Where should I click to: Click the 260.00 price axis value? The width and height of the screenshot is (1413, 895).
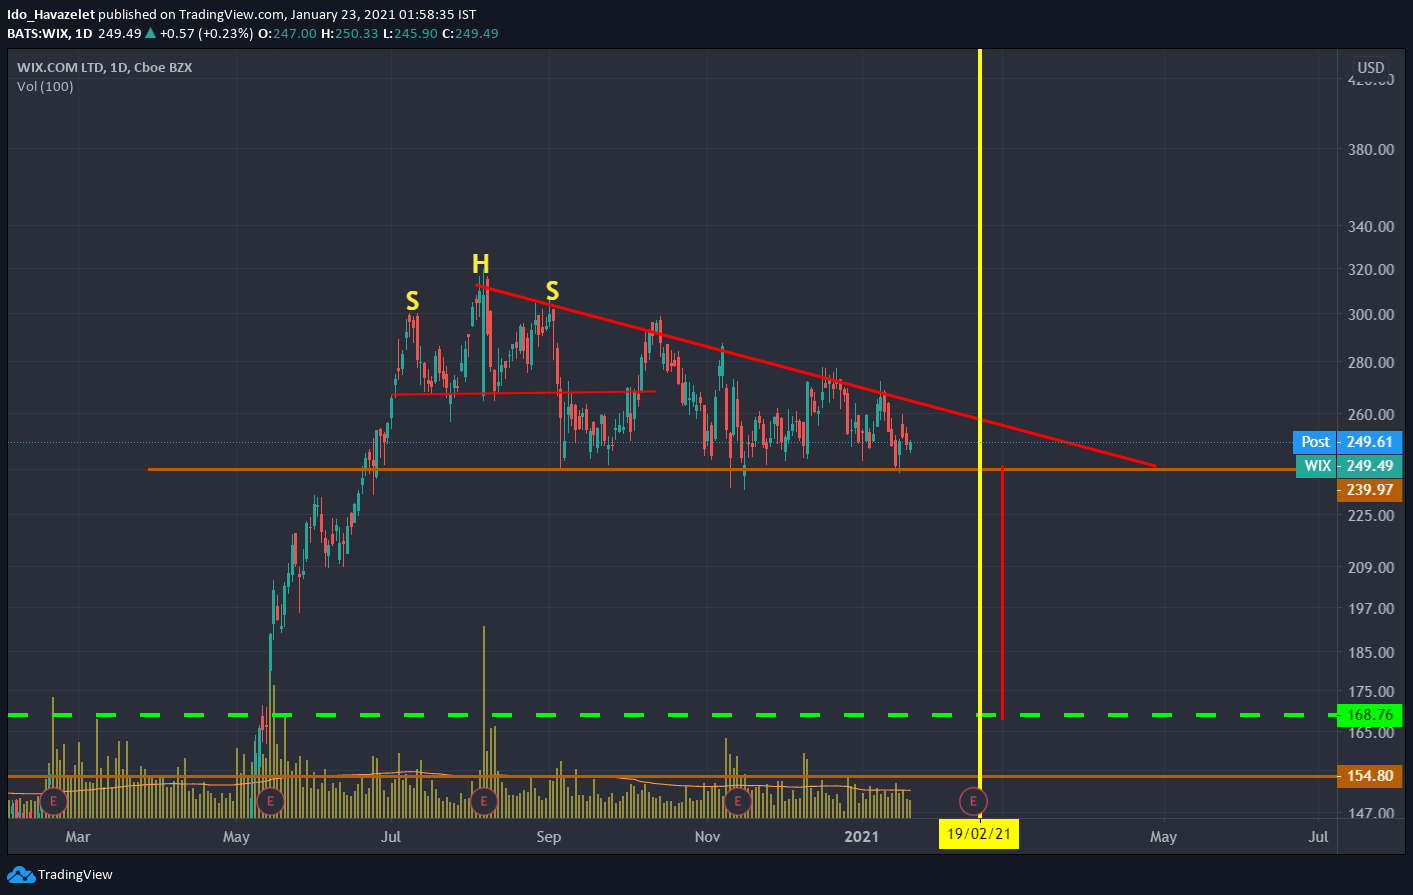tap(1371, 415)
